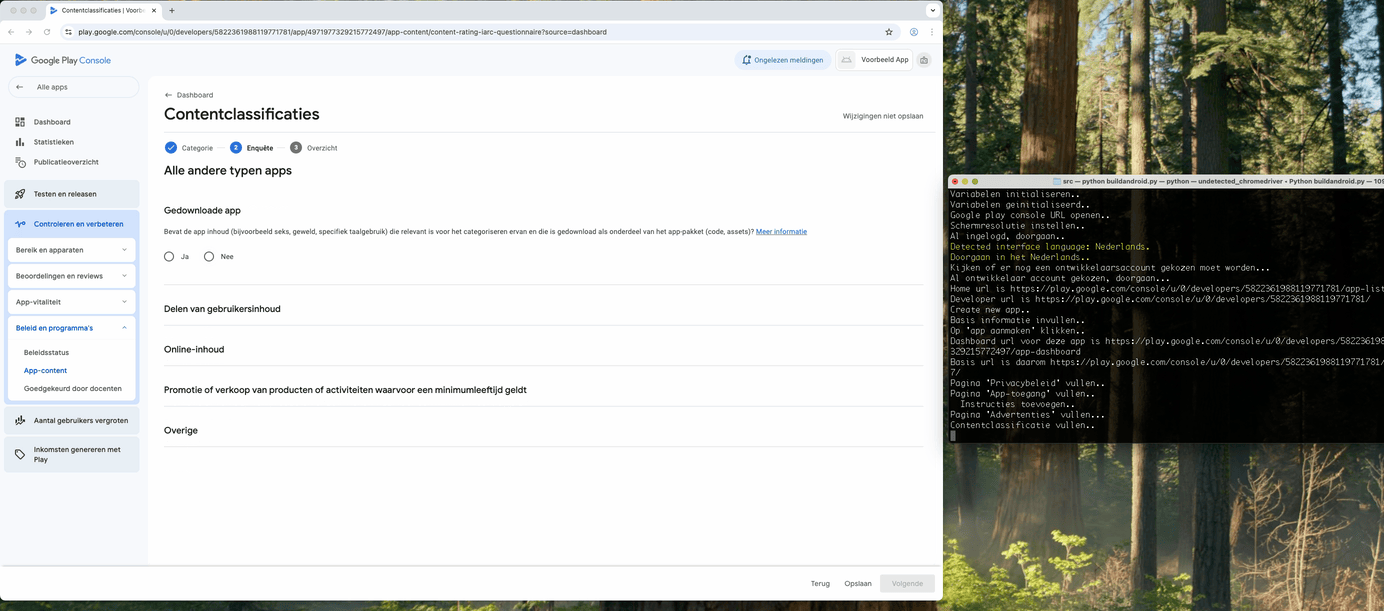Click the rocket icon for Testen en releasen
The image size is (1384, 611).
[x=20, y=194]
